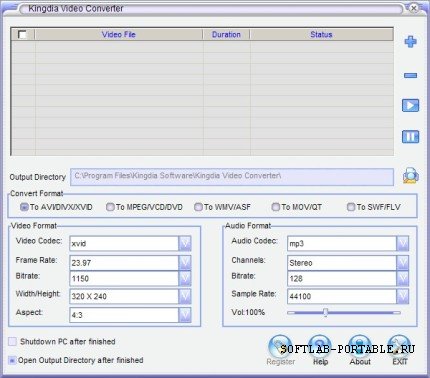Viewport: 430px width, 378px height.
Task: Expand the Aspect dropdown
Action: (185, 315)
